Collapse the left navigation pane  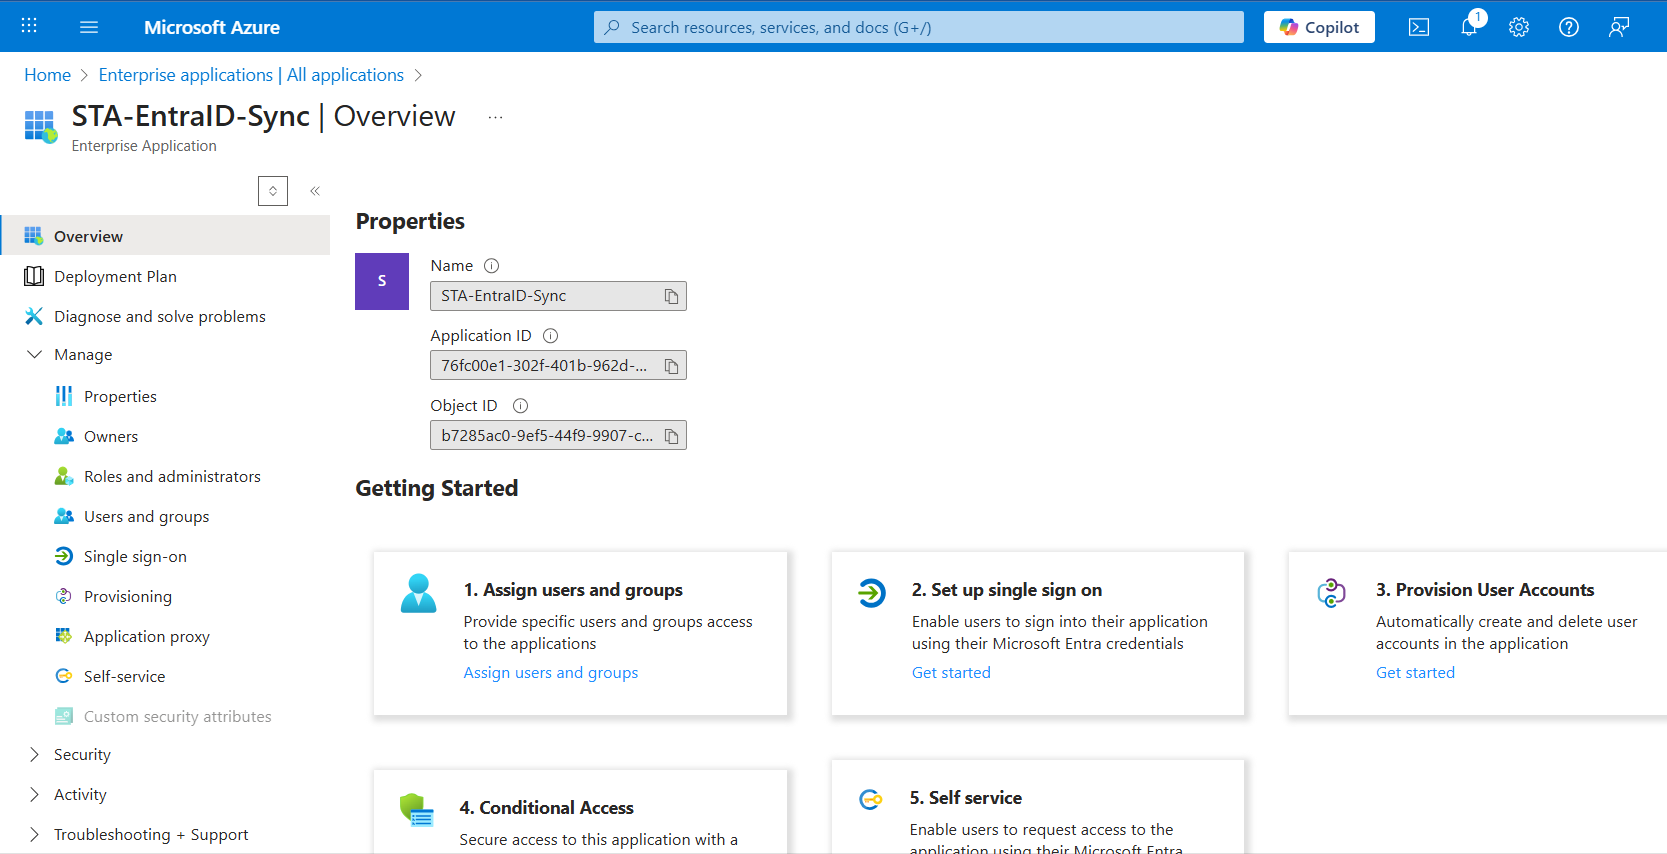[315, 191]
